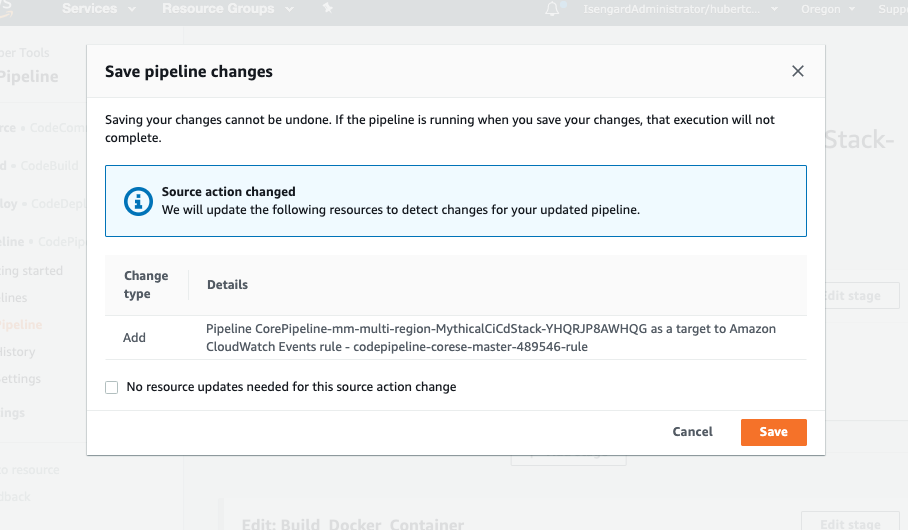Click the pin shortcut icon in the header
Image resolution: width=908 pixels, height=530 pixels.
tap(328, 8)
